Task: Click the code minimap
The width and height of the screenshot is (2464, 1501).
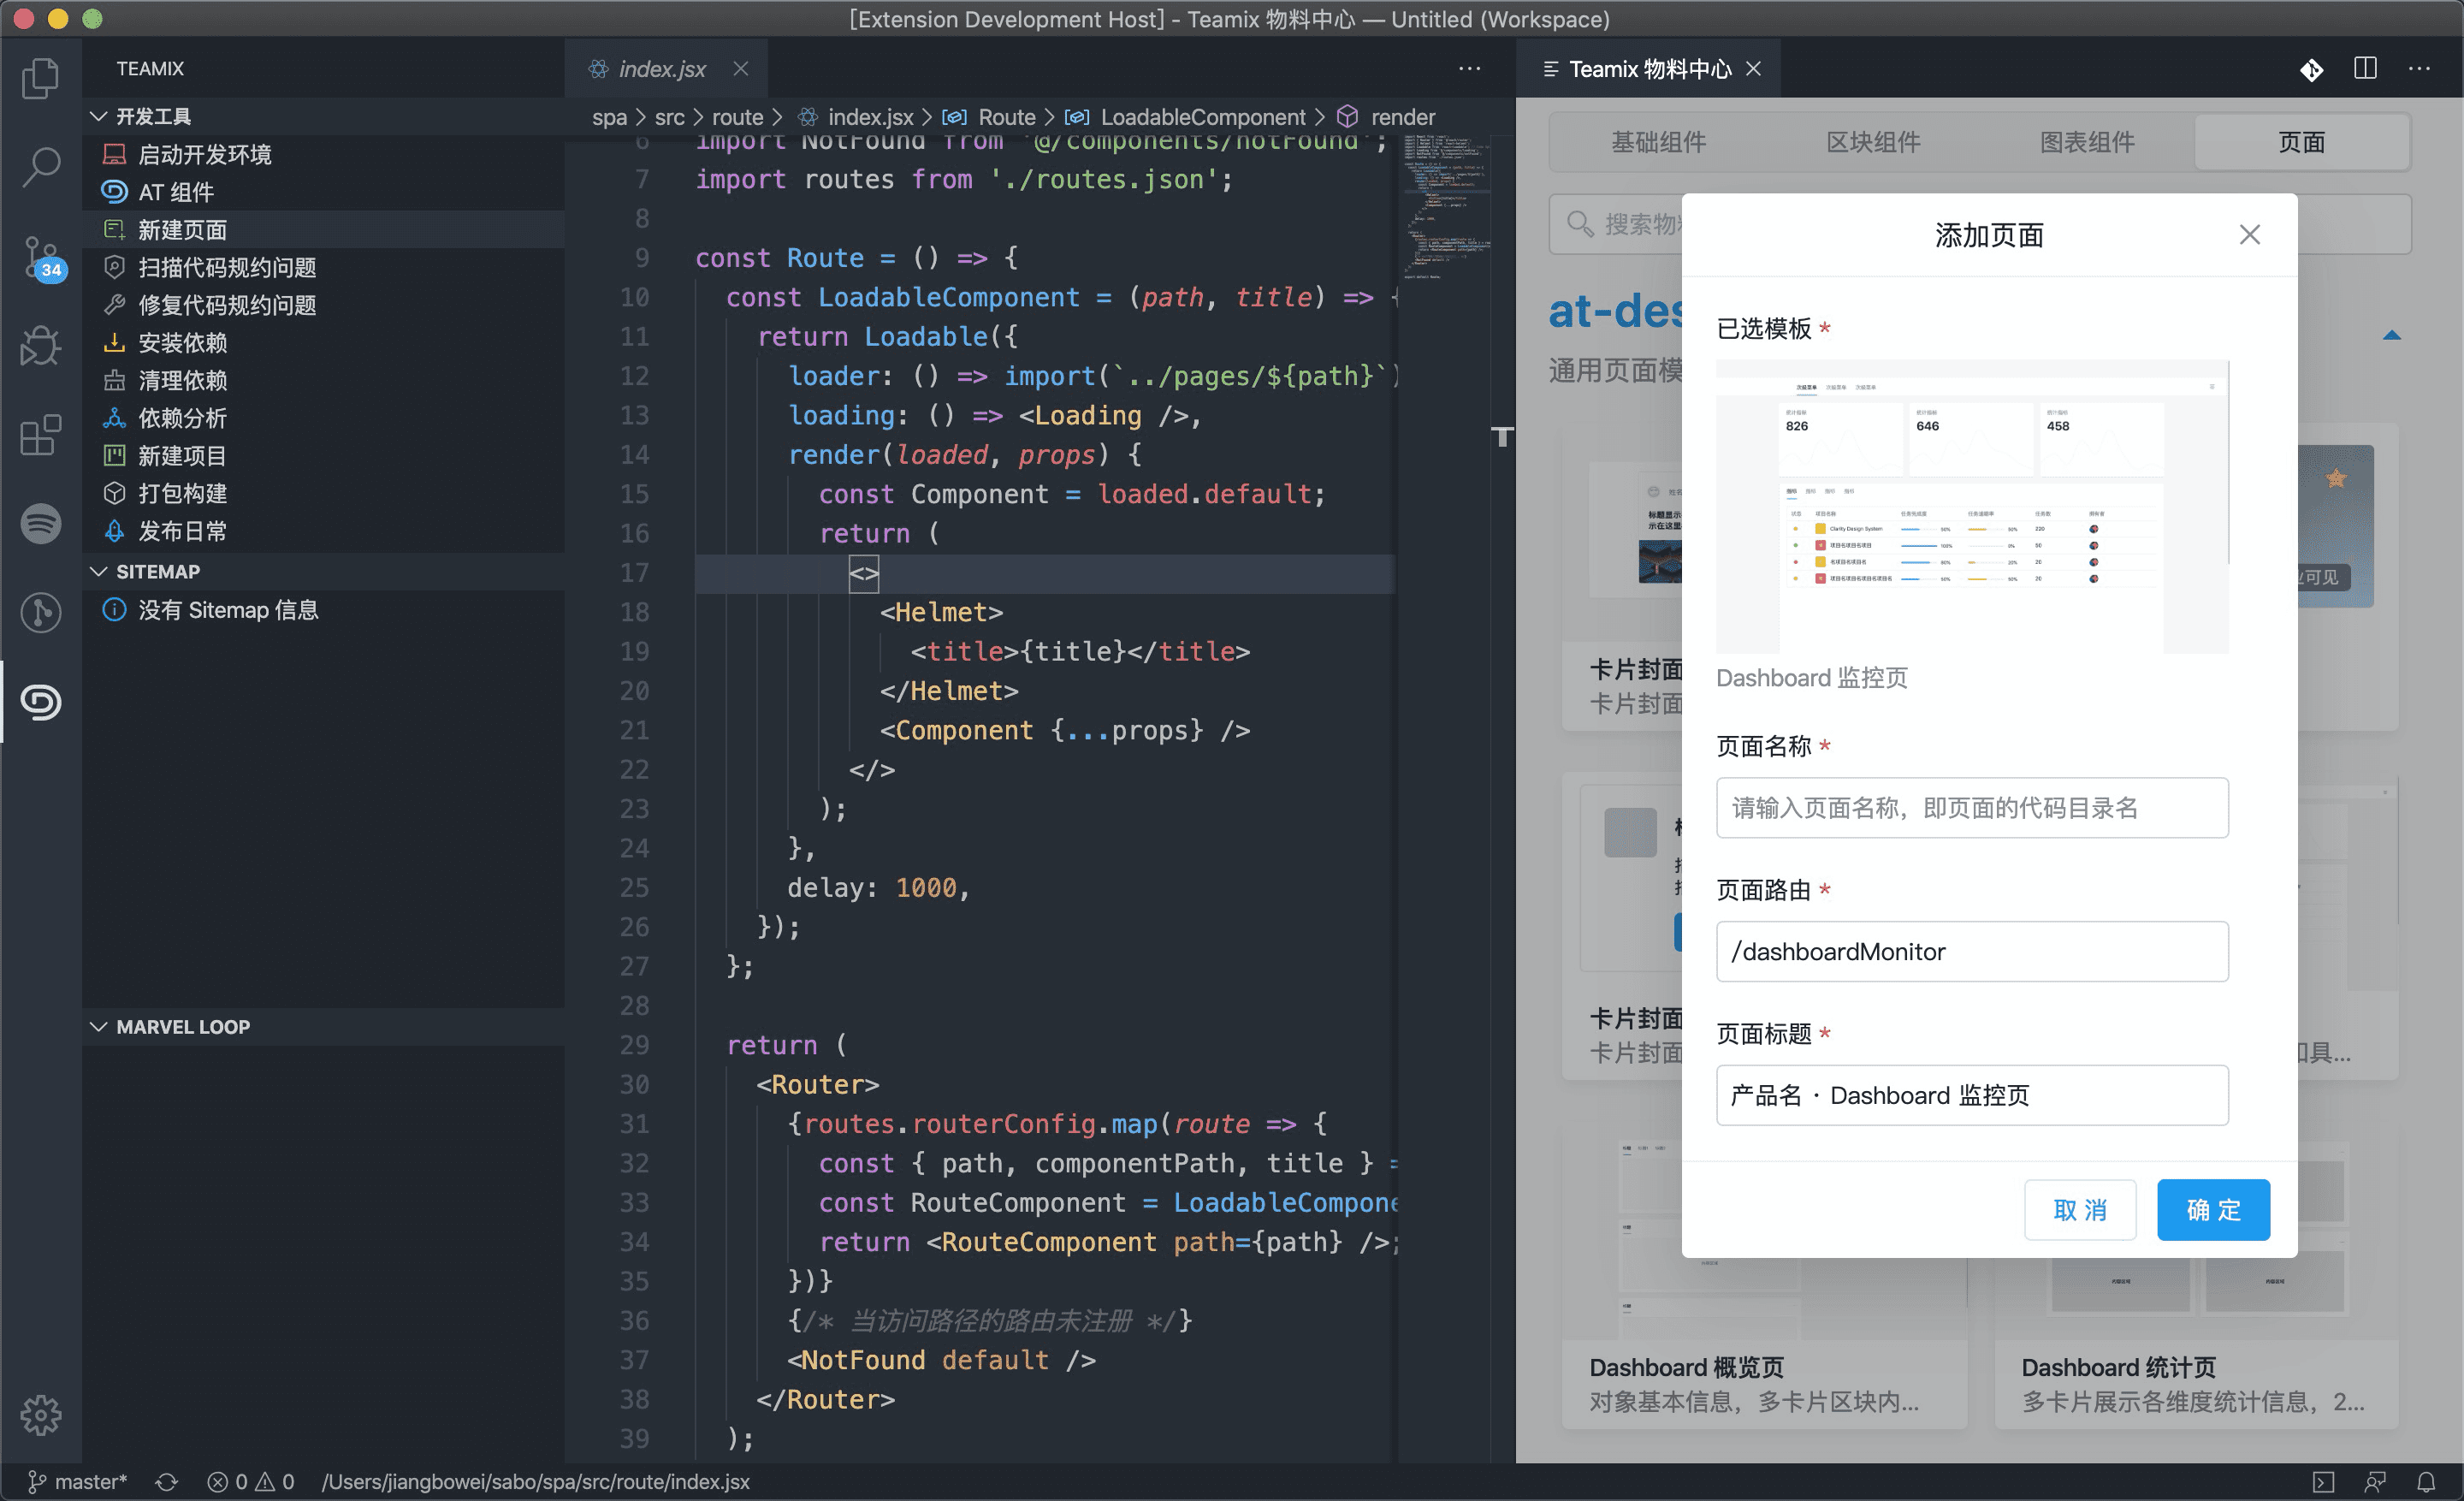Action: click(x=1445, y=208)
